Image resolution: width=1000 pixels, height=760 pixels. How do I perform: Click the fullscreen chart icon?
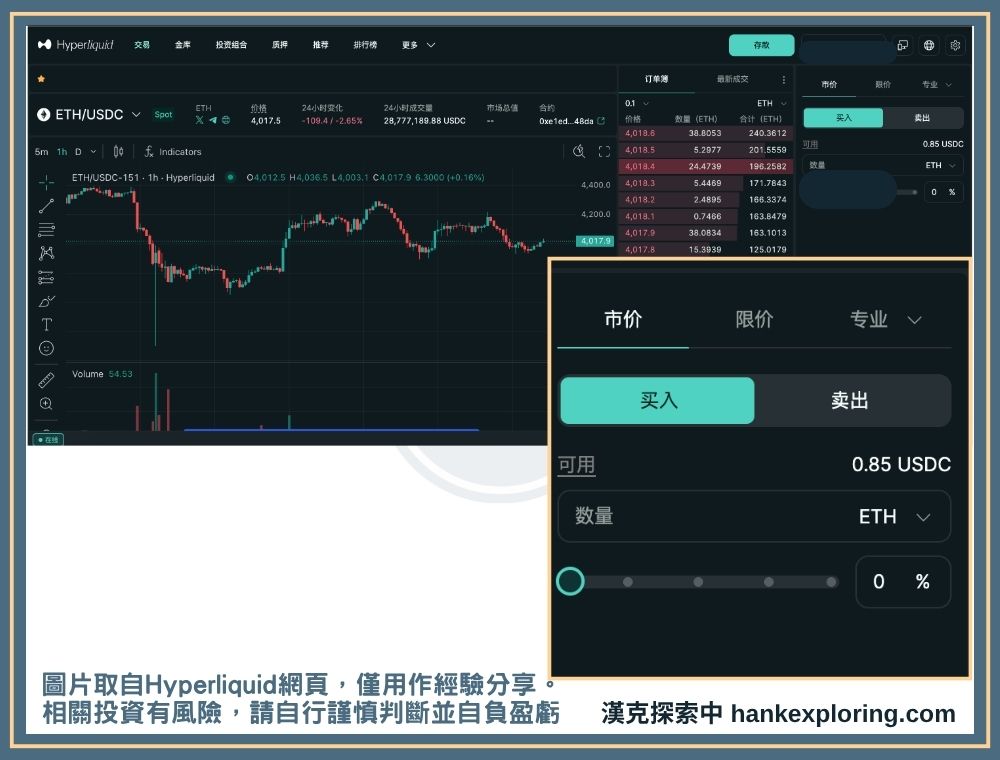pyautogui.click(x=604, y=152)
